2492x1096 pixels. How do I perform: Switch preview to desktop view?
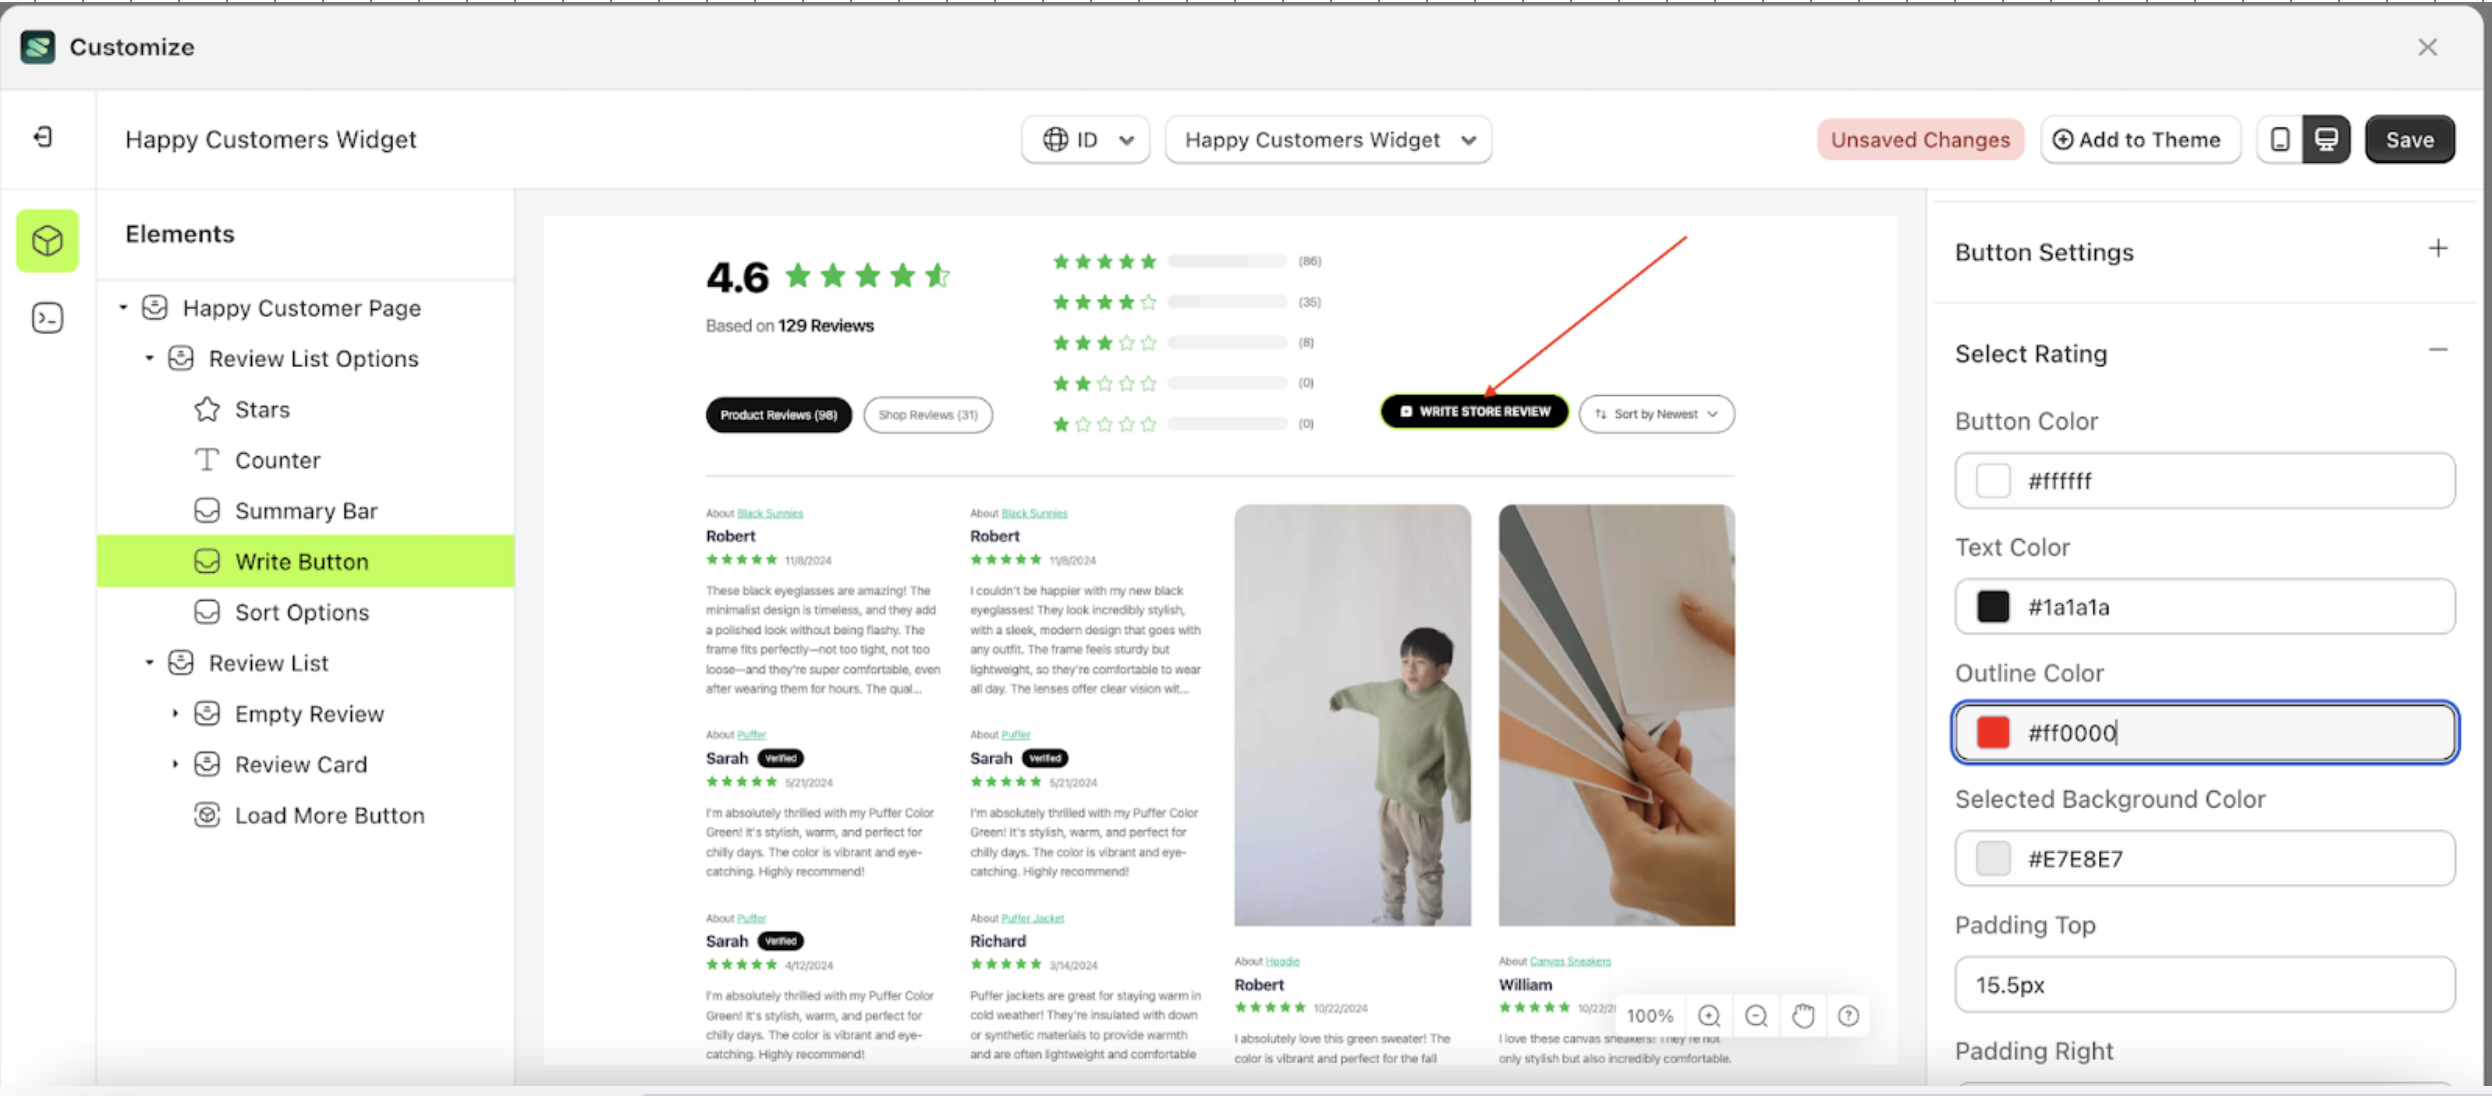point(2327,139)
